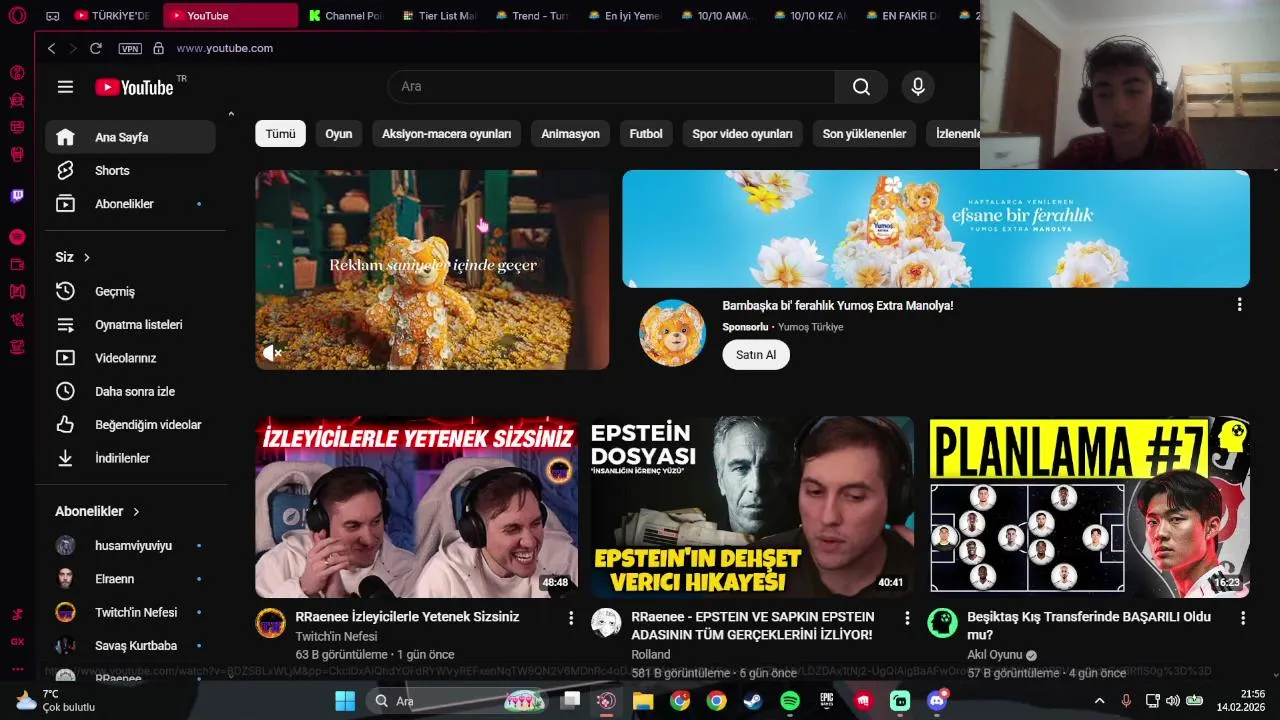Screen dimensions: 1280x720
Task: Open Opera main menu logo
Action: (17, 15)
